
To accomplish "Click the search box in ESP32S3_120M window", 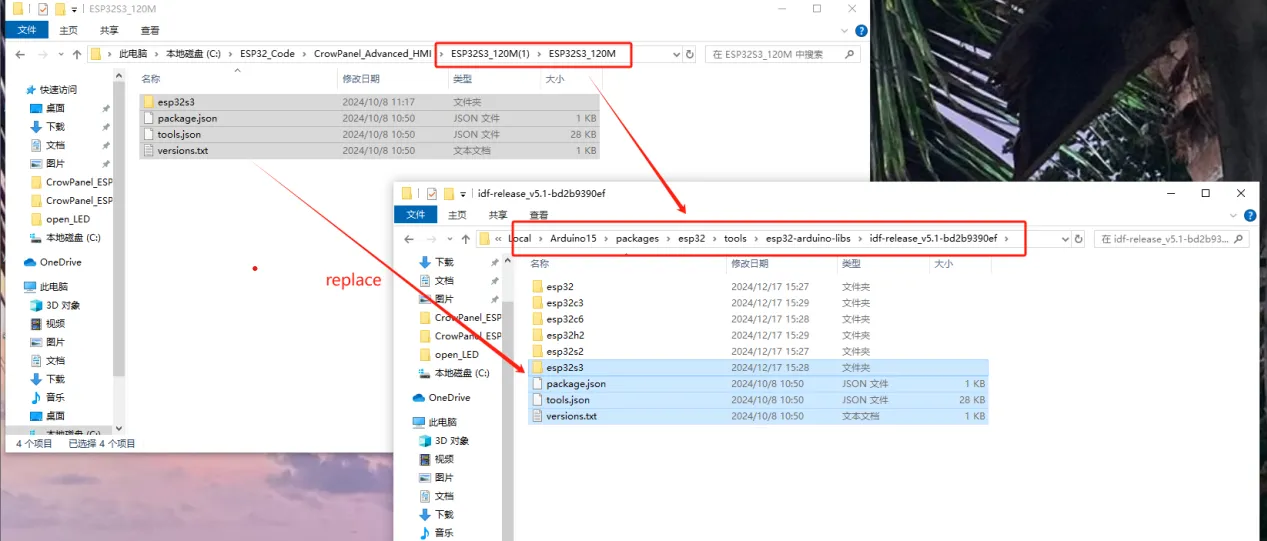I will pyautogui.click(x=780, y=54).
